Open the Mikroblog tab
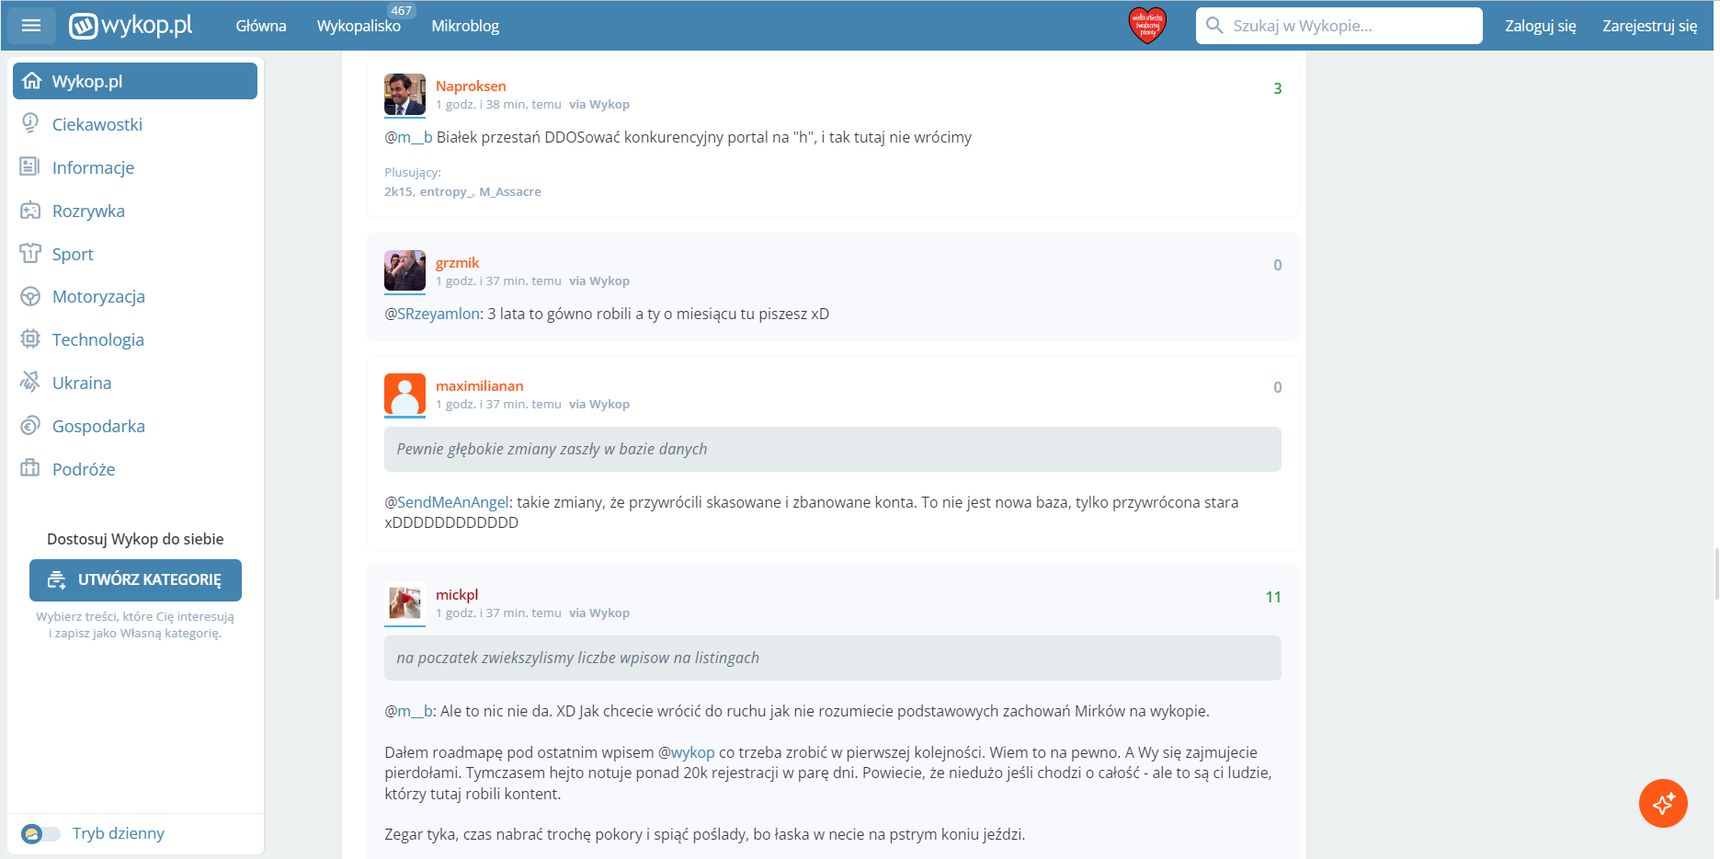1720x859 pixels. [x=465, y=26]
